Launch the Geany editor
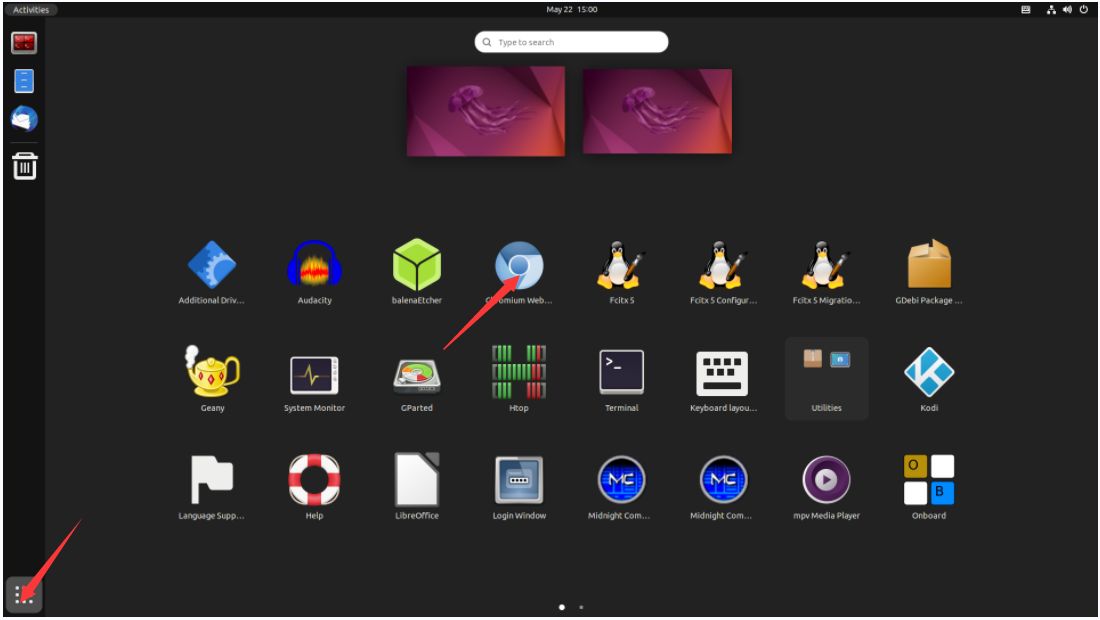This screenshot has height=620, width=1100. tap(212, 373)
